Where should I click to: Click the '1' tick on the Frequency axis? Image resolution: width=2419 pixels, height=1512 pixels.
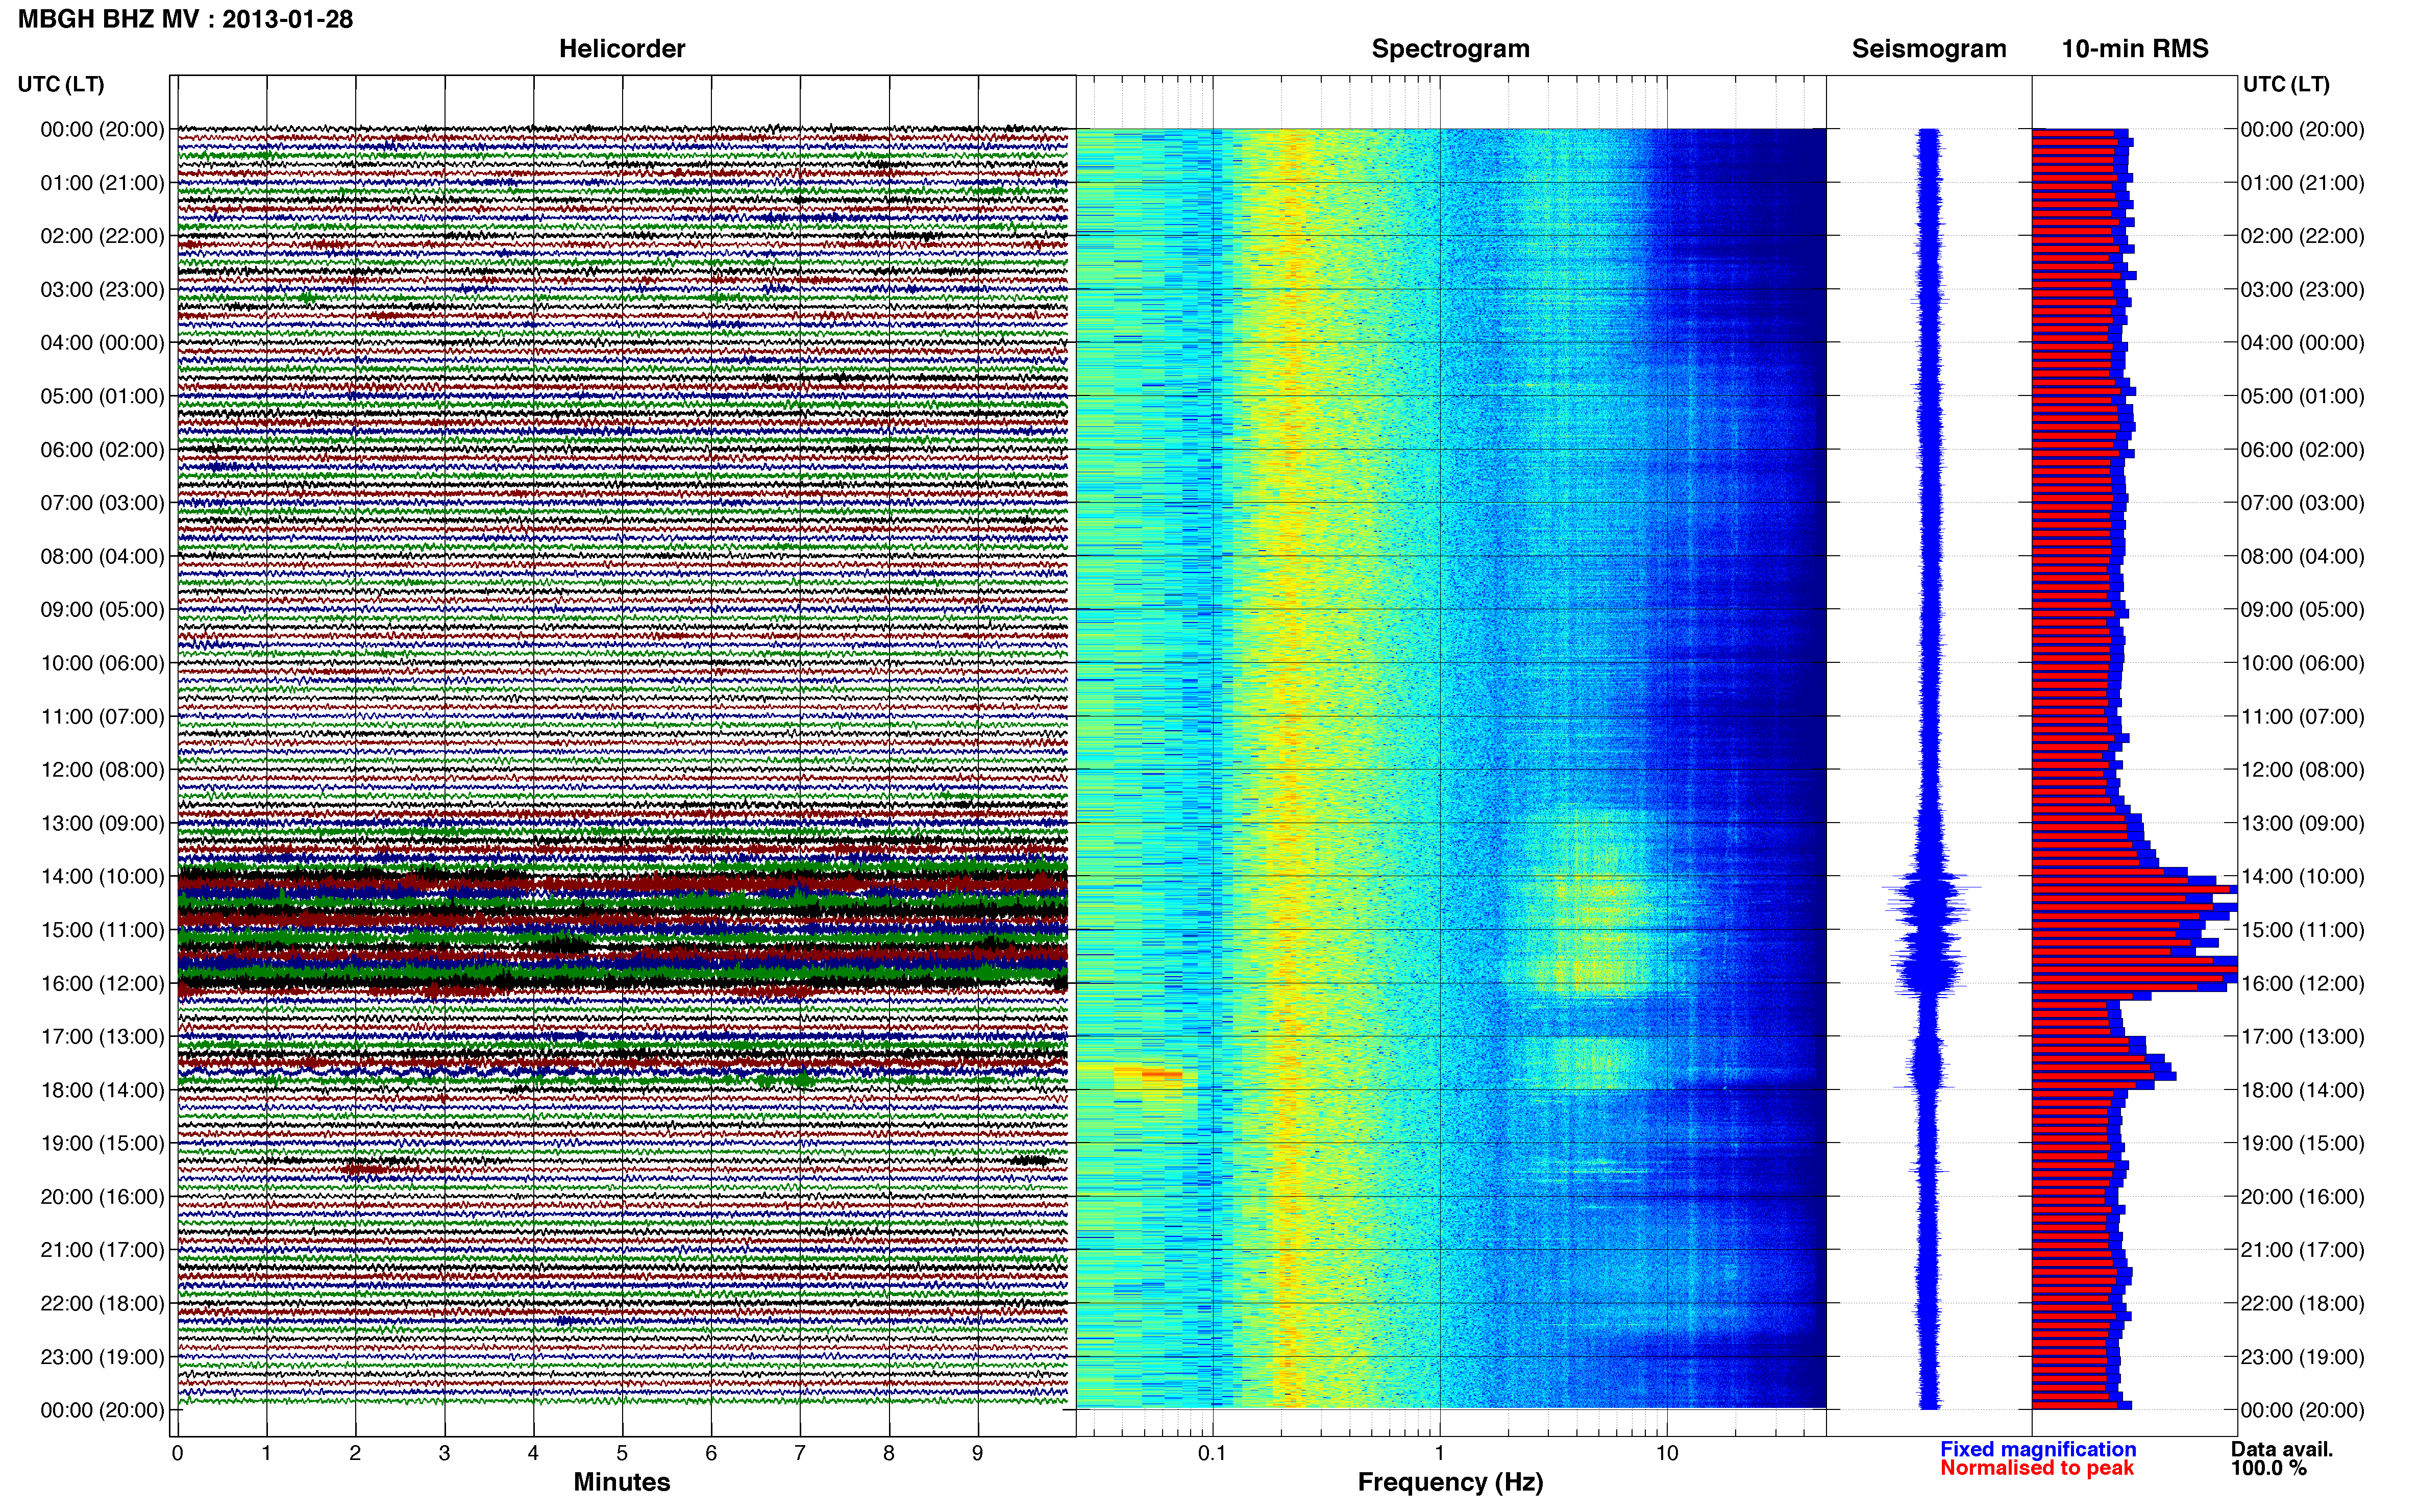click(x=1439, y=1453)
